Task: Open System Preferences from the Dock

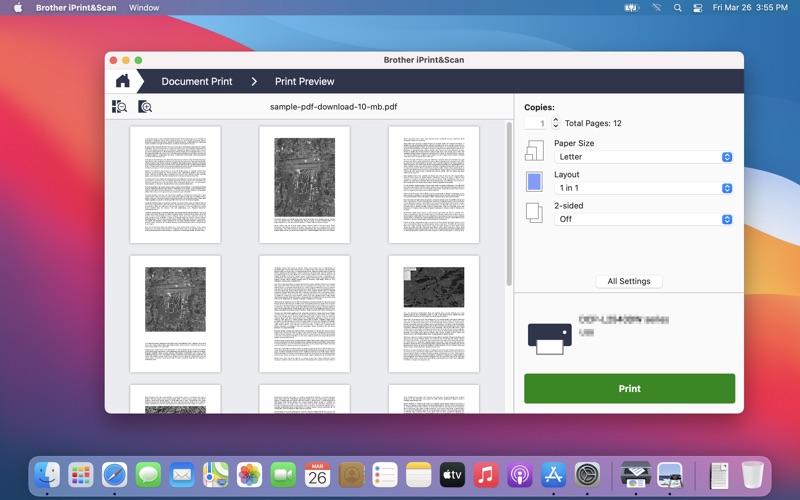Action: [587, 475]
